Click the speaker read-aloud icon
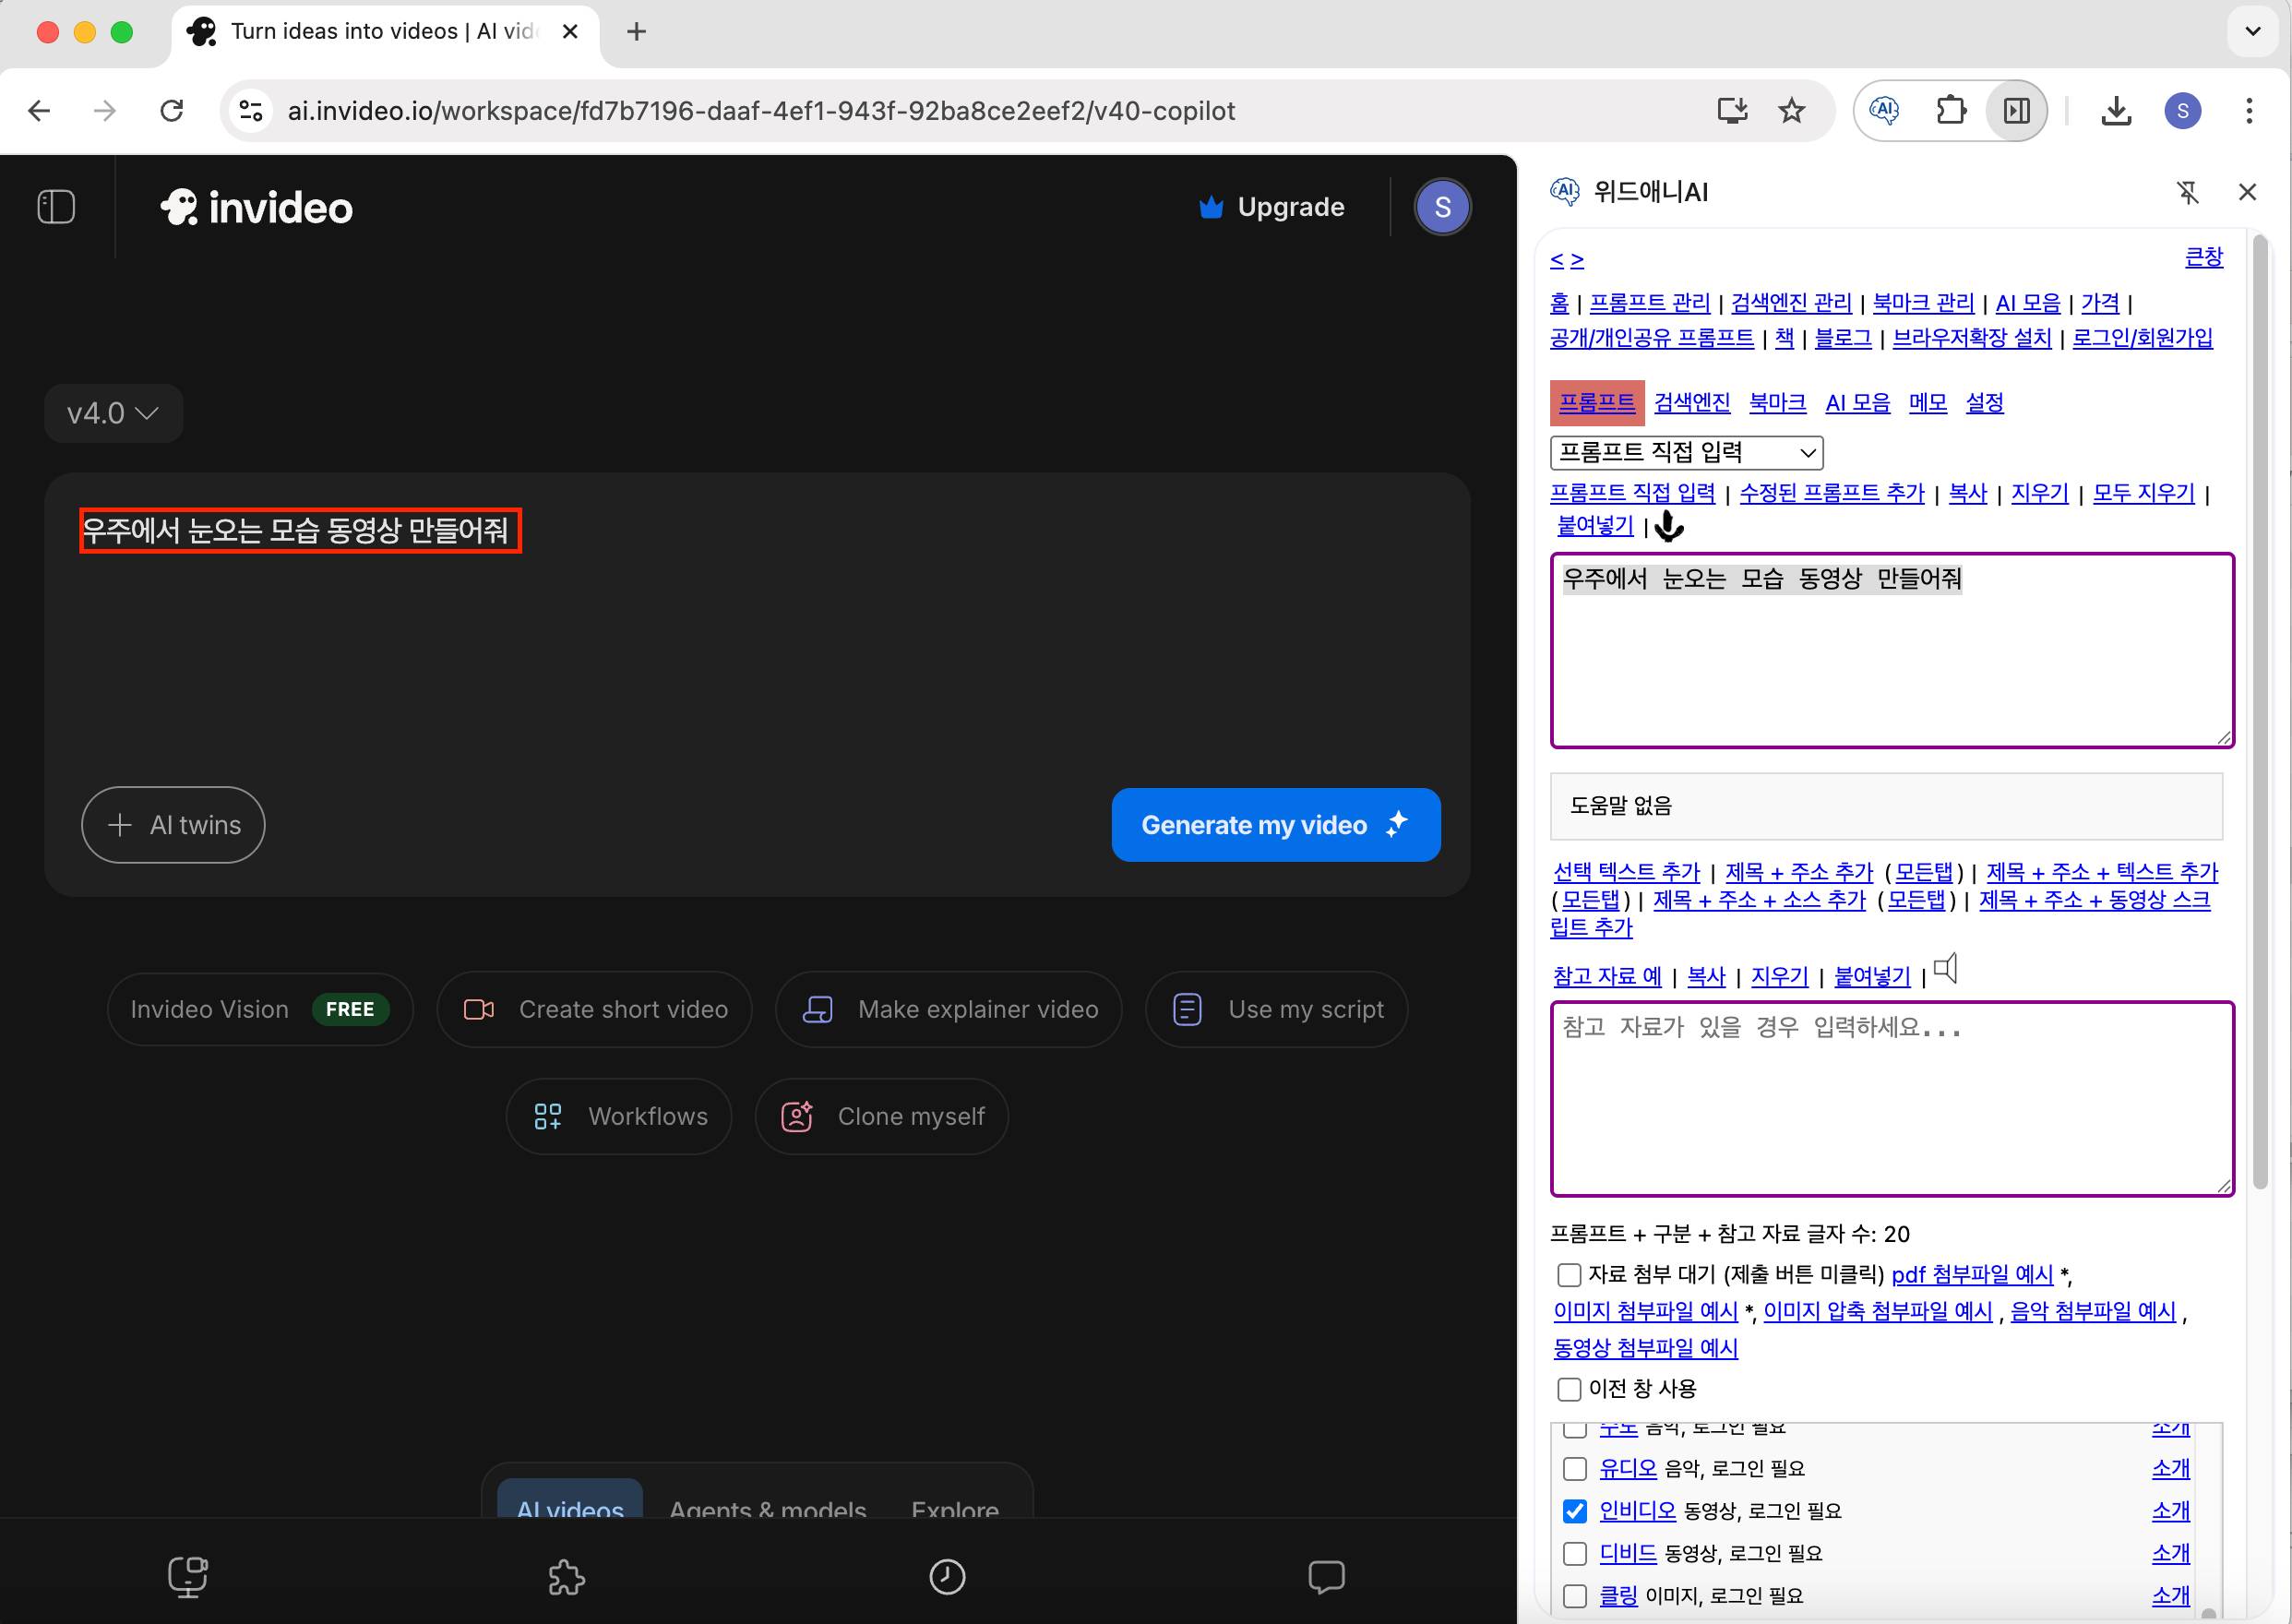Image resolution: width=2292 pixels, height=1624 pixels. (1945, 969)
